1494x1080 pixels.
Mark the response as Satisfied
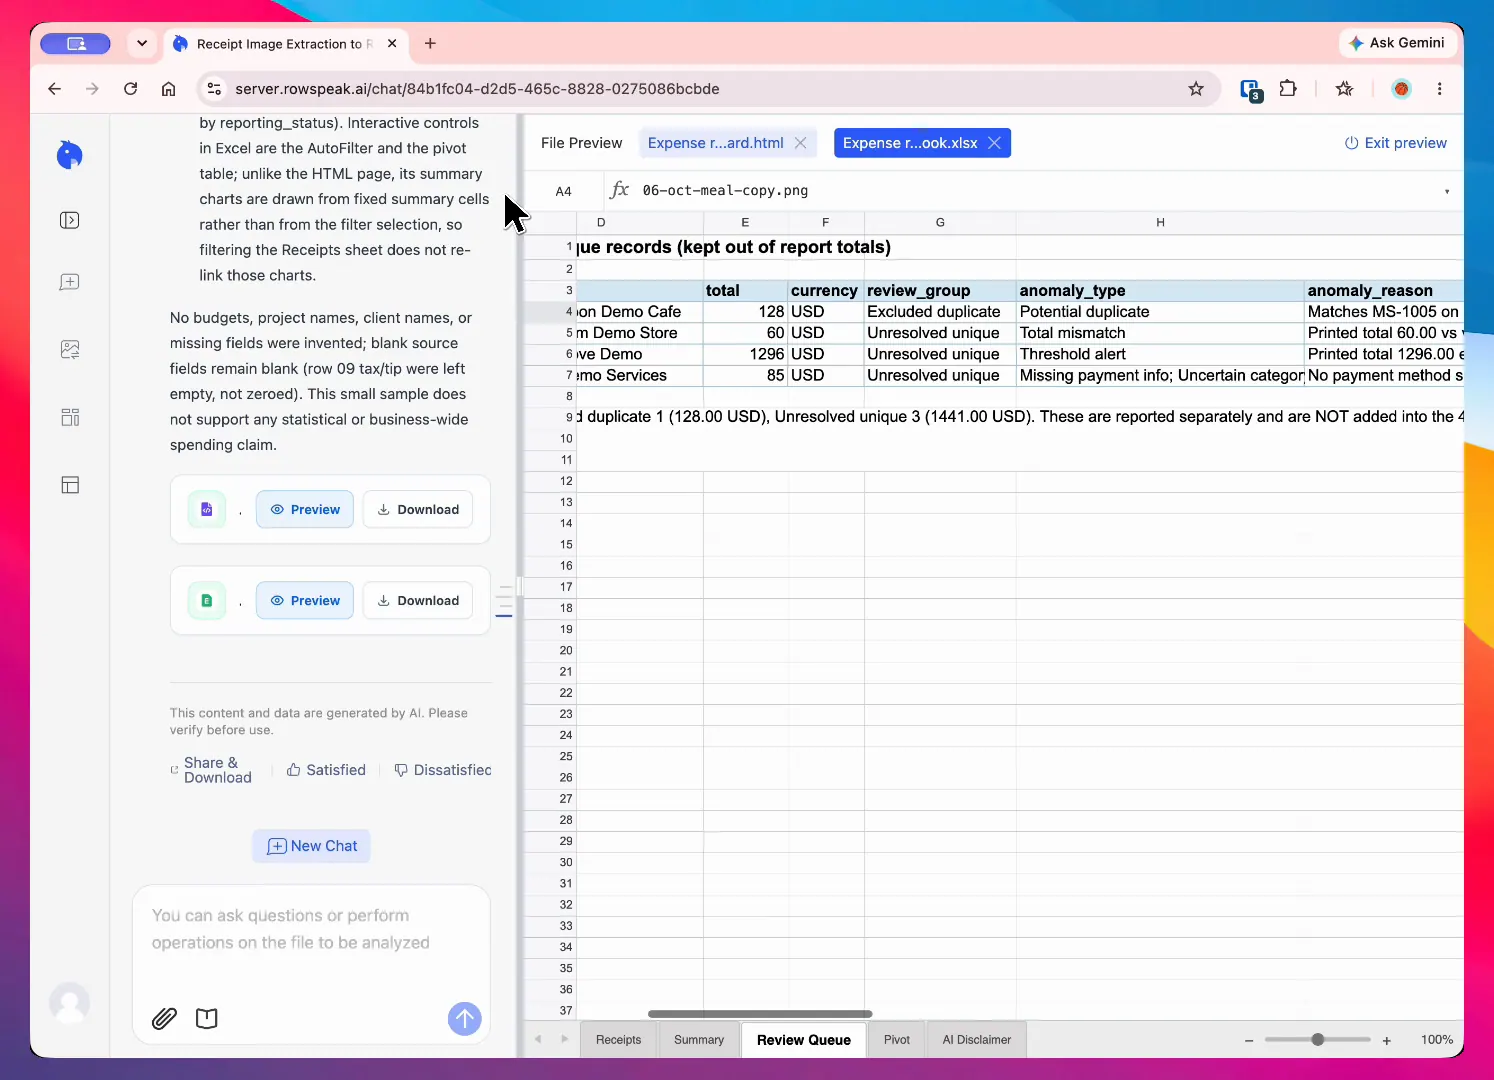click(x=326, y=770)
